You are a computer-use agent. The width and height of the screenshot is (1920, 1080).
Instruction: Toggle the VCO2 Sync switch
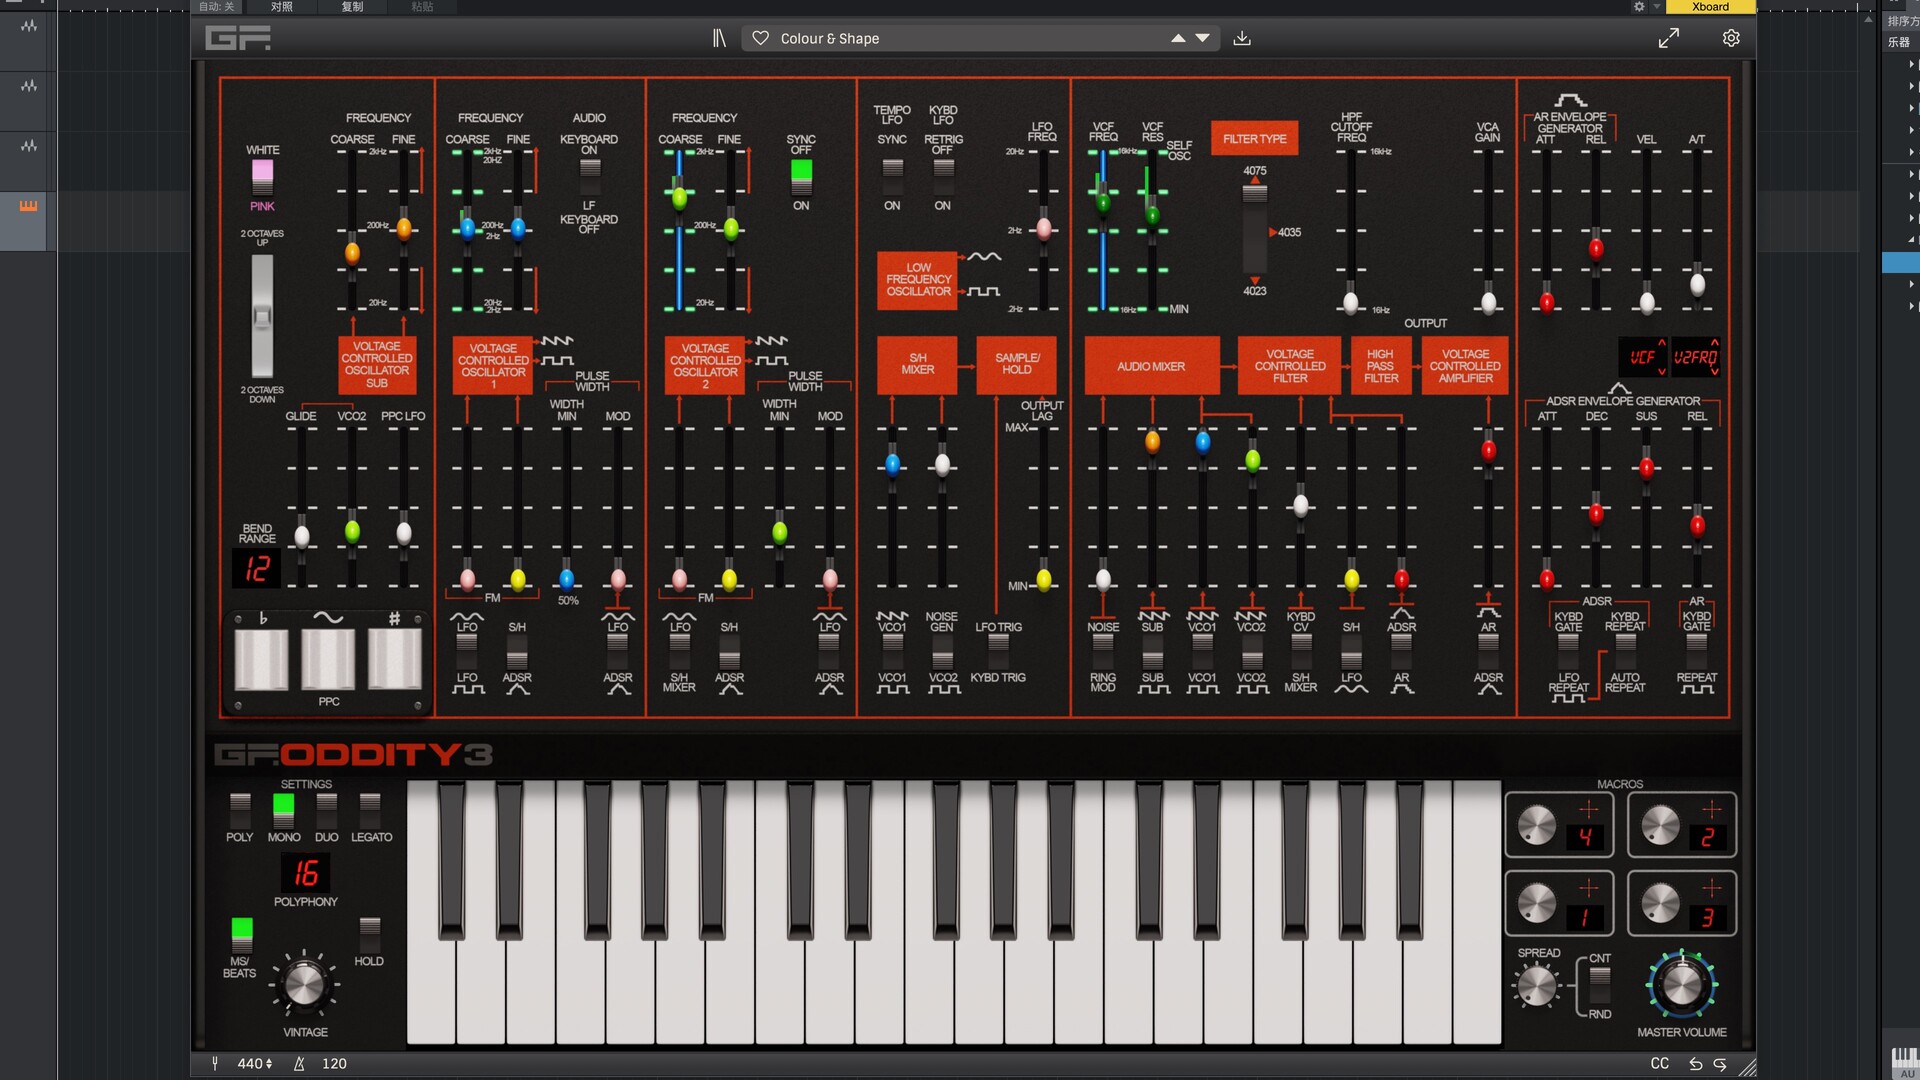[801, 178]
